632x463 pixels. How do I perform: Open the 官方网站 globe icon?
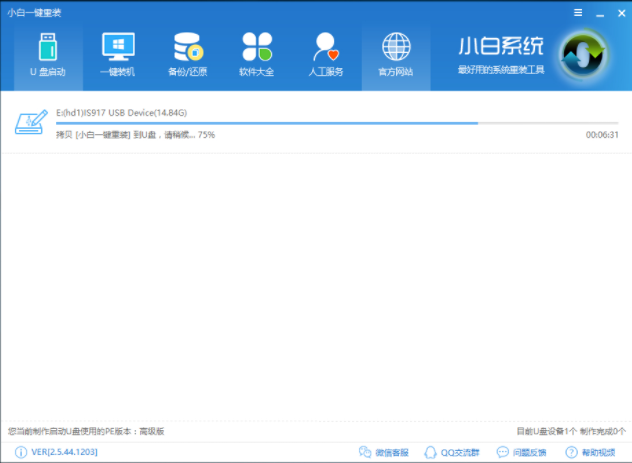click(x=396, y=48)
